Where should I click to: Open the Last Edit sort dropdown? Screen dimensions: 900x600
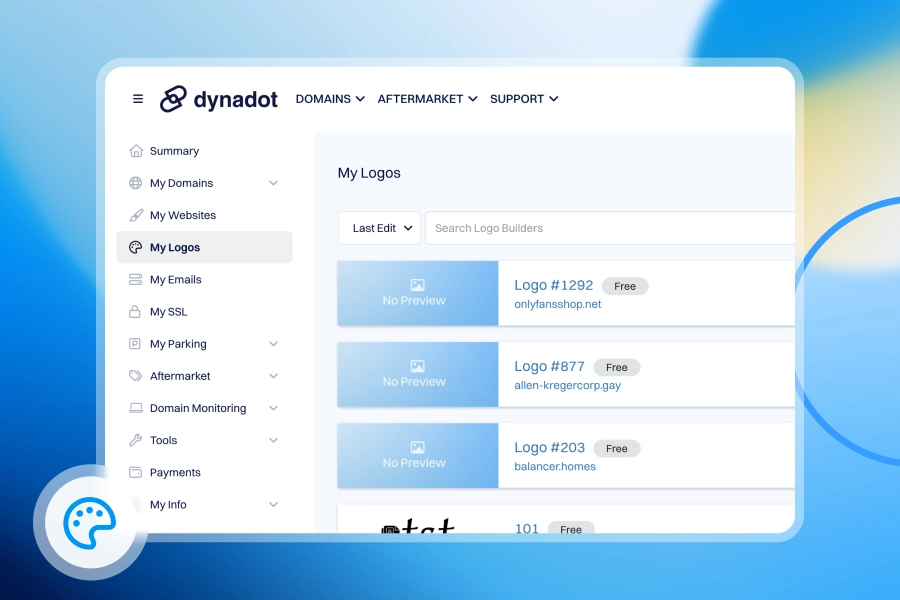click(x=379, y=228)
